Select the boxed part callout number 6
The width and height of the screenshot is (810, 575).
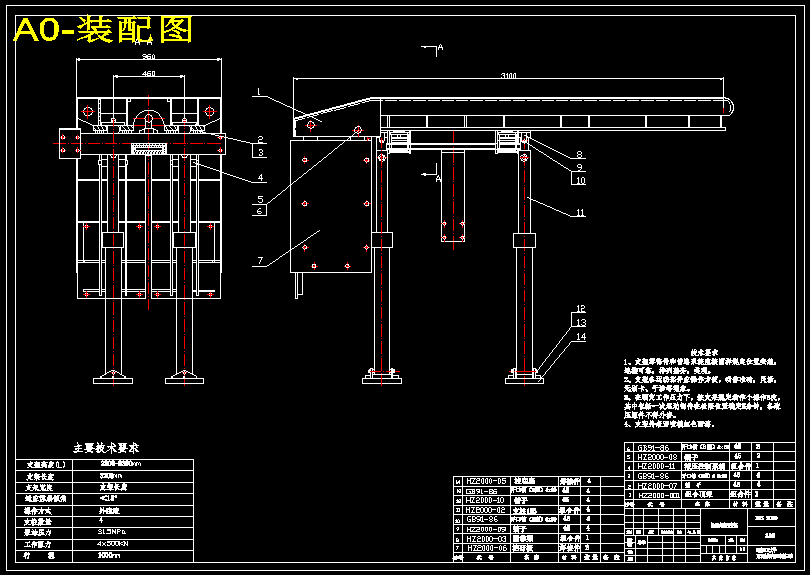pyautogui.click(x=260, y=210)
